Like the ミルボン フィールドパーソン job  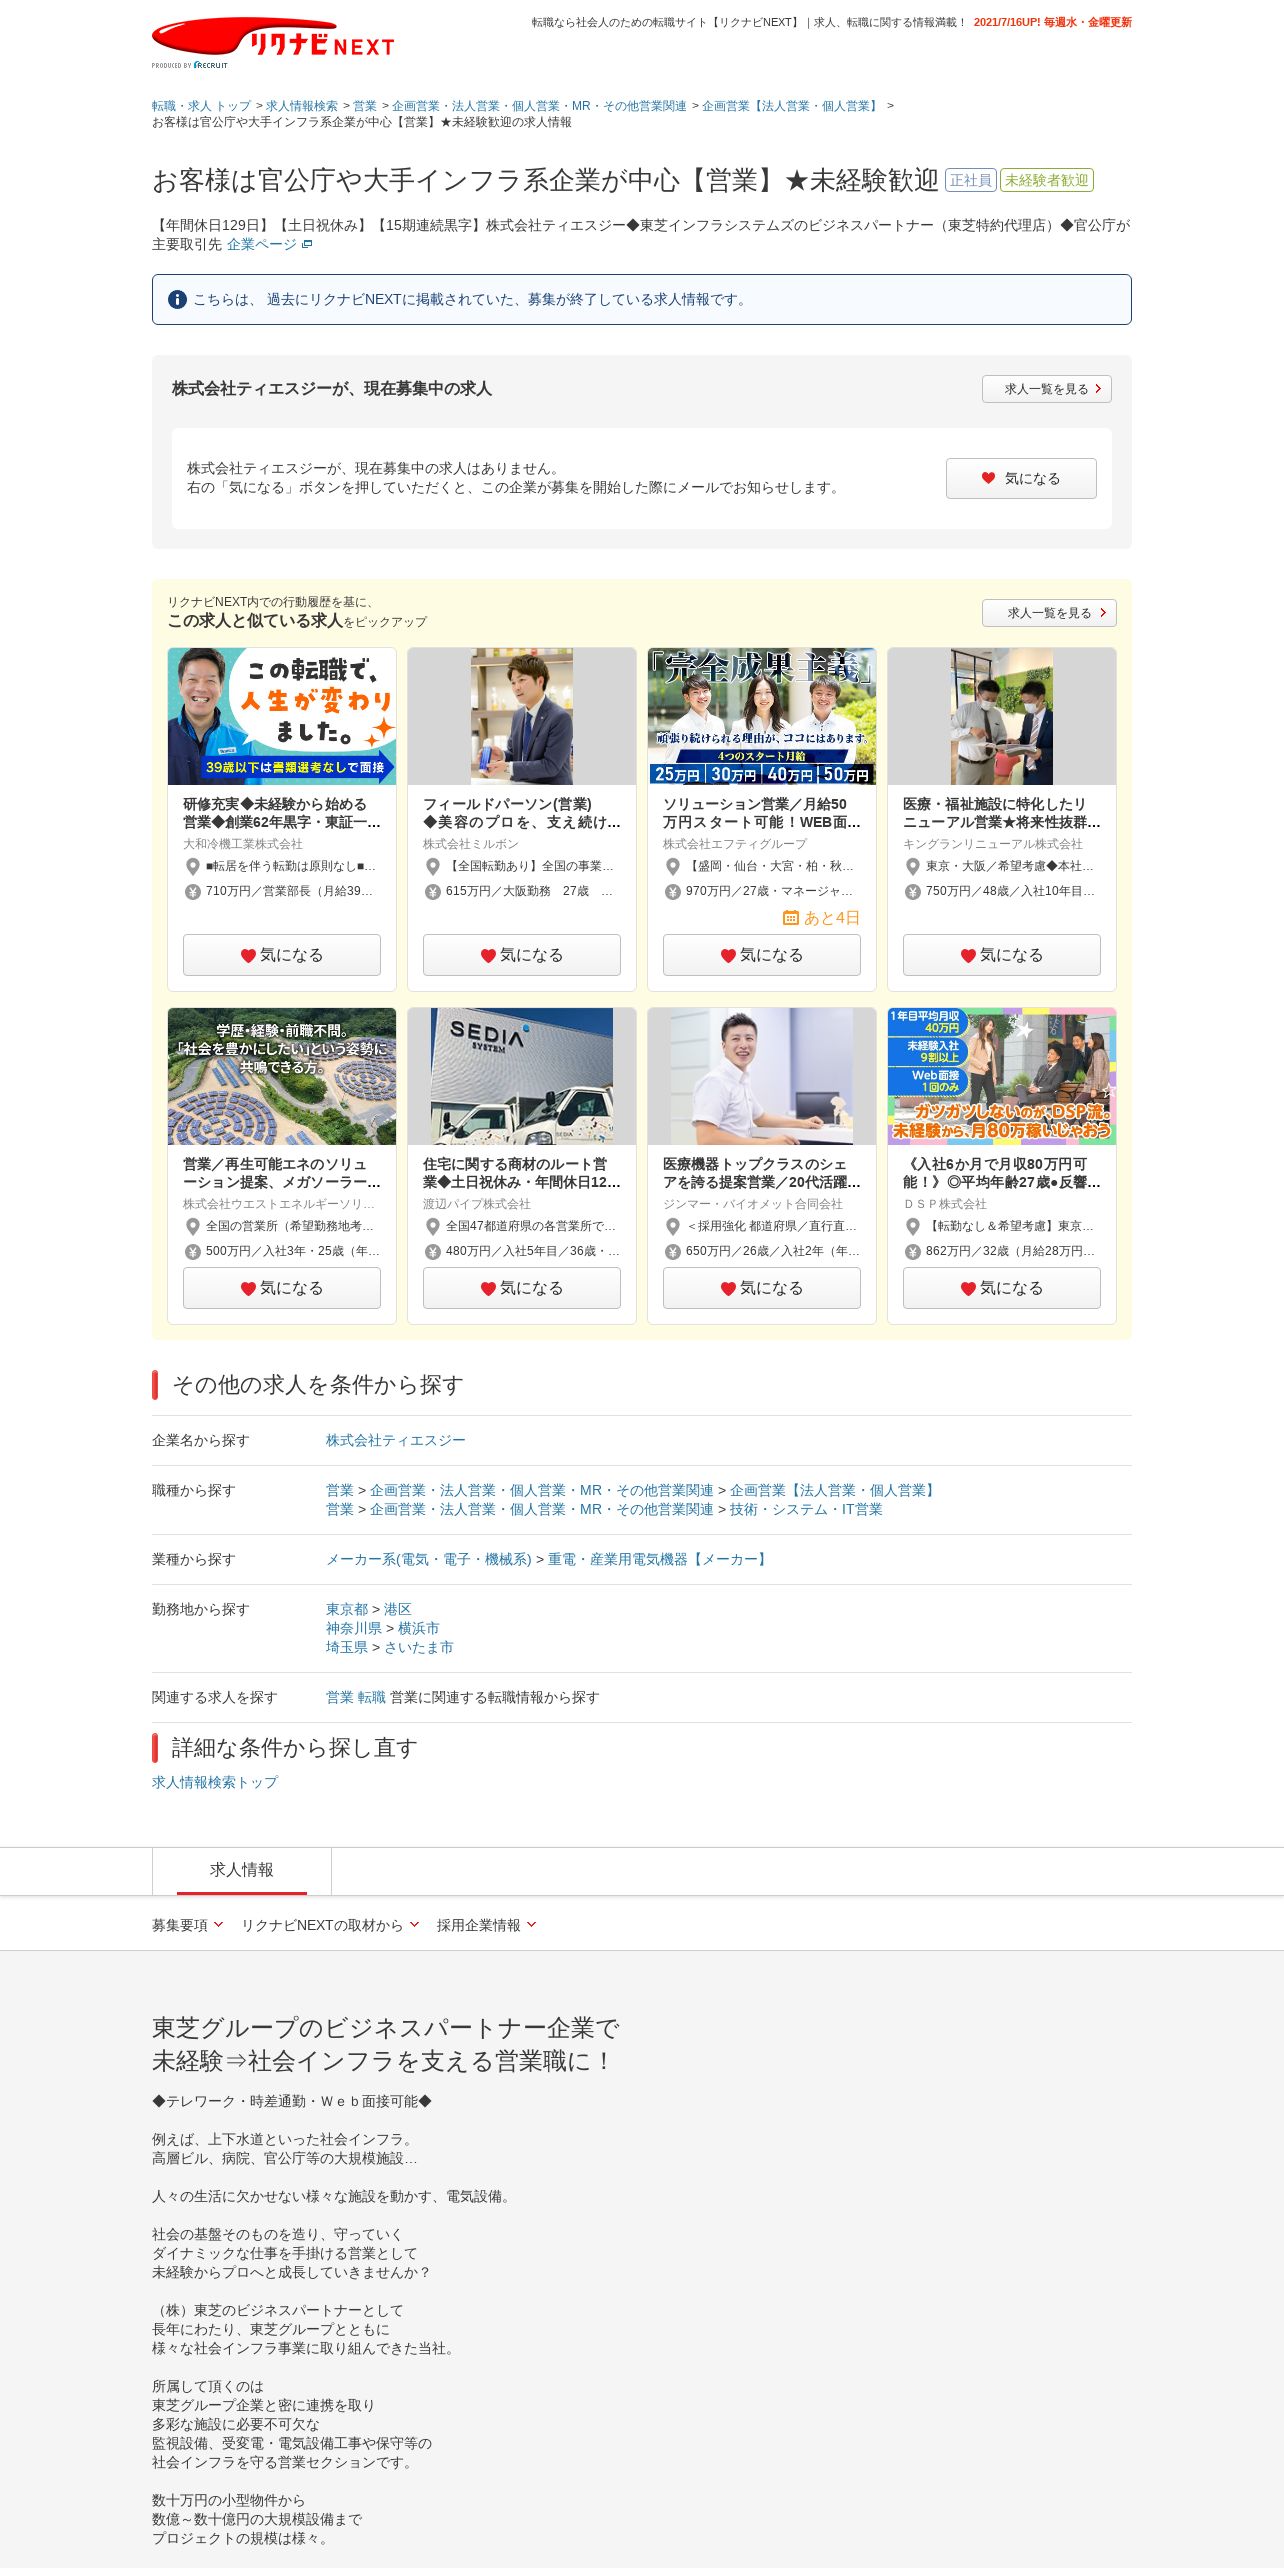[522, 955]
